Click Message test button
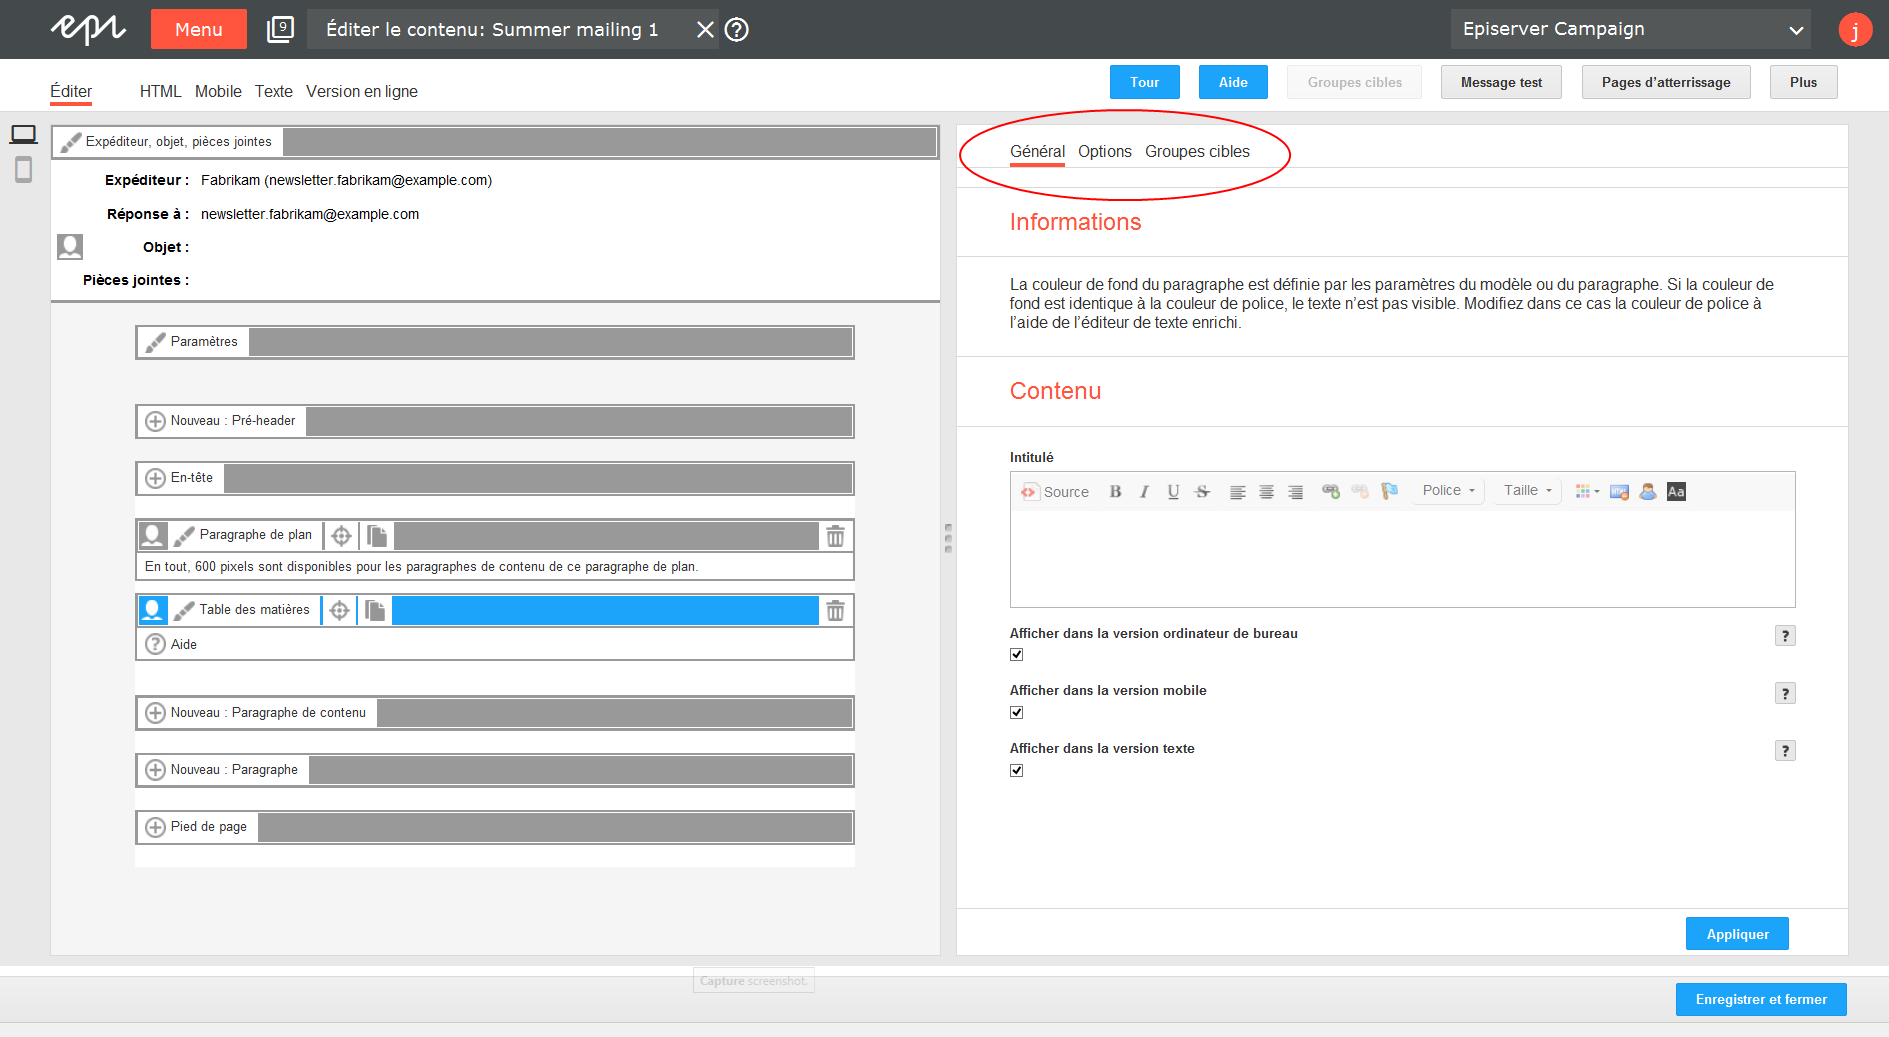The image size is (1889, 1037). [1501, 82]
